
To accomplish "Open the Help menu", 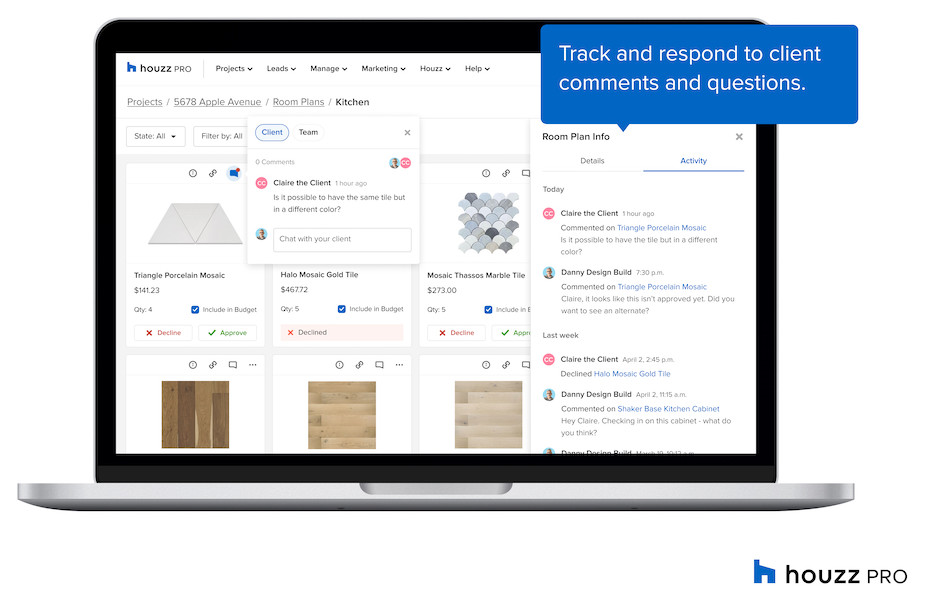I will coord(477,68).
